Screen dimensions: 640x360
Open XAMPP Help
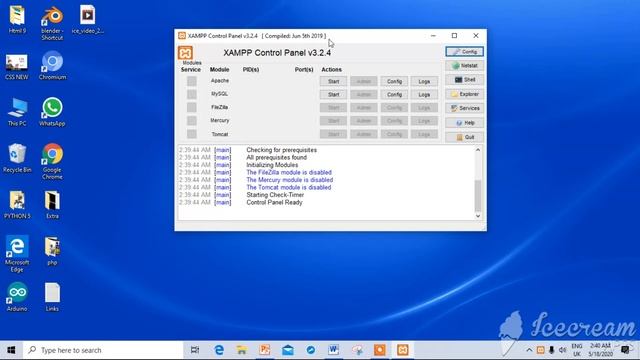464,123
